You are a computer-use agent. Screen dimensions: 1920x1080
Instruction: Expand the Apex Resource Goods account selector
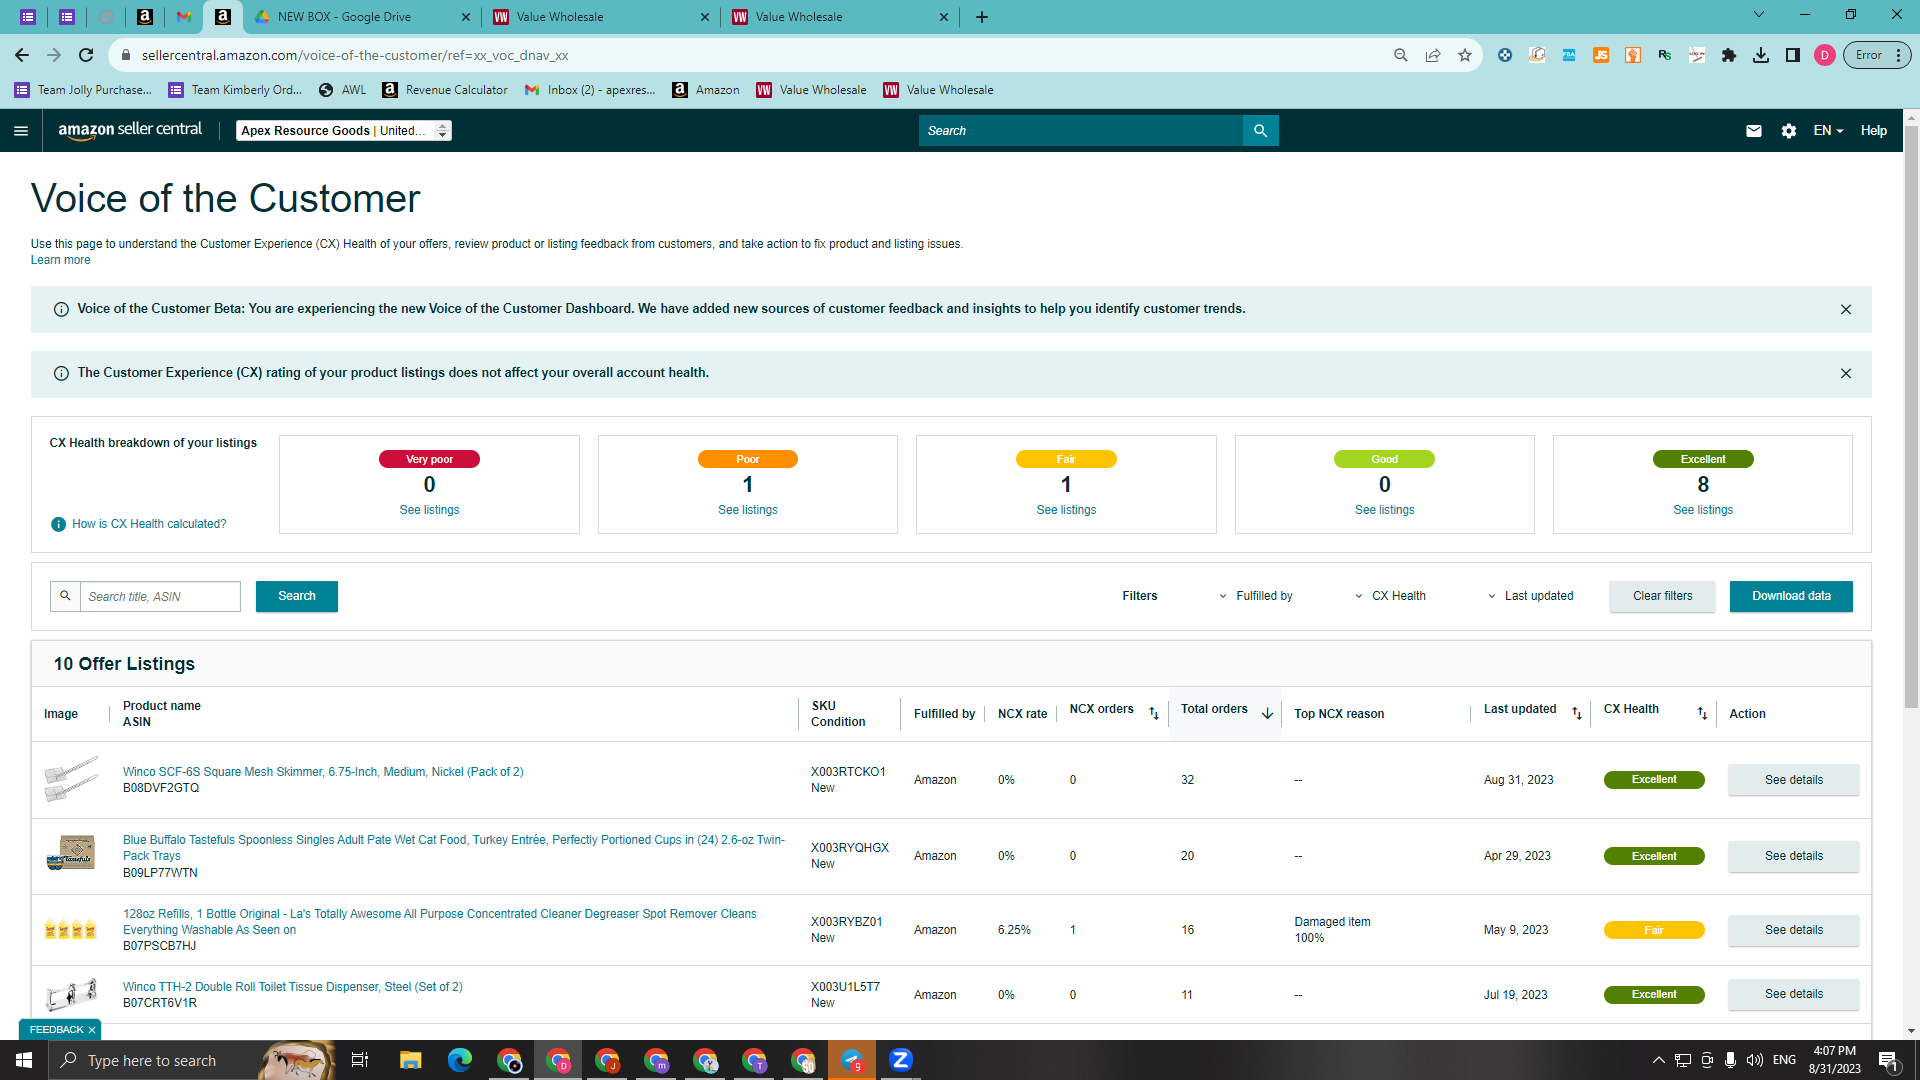click(x=344, y=131)
